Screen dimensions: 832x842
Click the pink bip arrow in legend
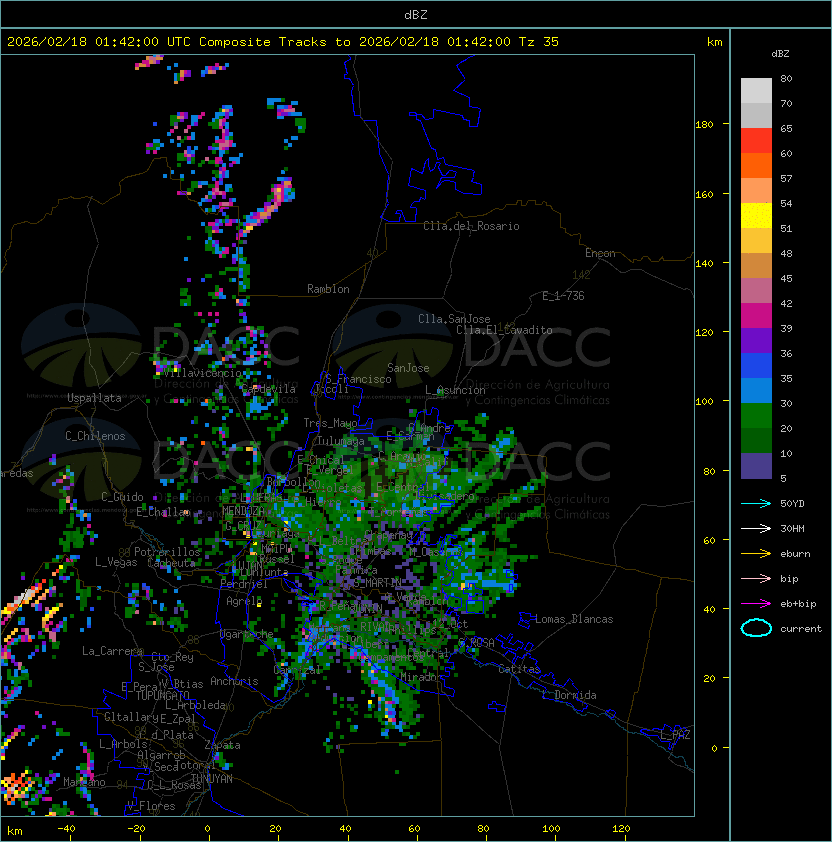click(x=756, y=578)
